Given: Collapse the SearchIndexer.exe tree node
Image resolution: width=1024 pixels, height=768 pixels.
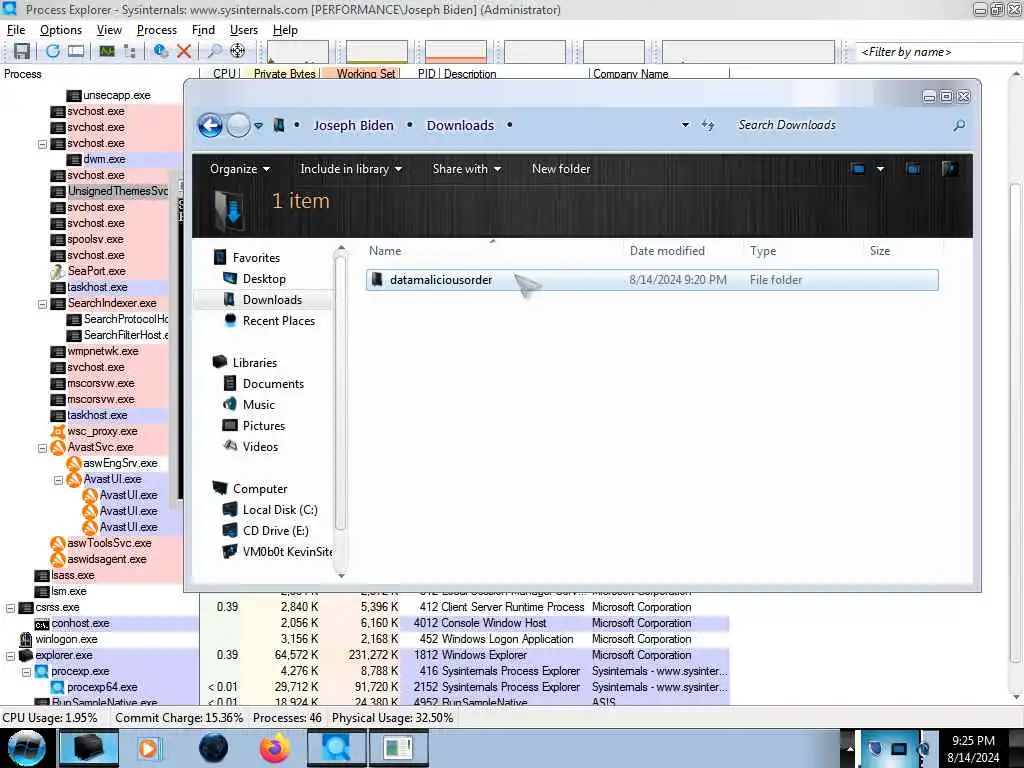Looking at the screenshot, I should click(42, 304).
